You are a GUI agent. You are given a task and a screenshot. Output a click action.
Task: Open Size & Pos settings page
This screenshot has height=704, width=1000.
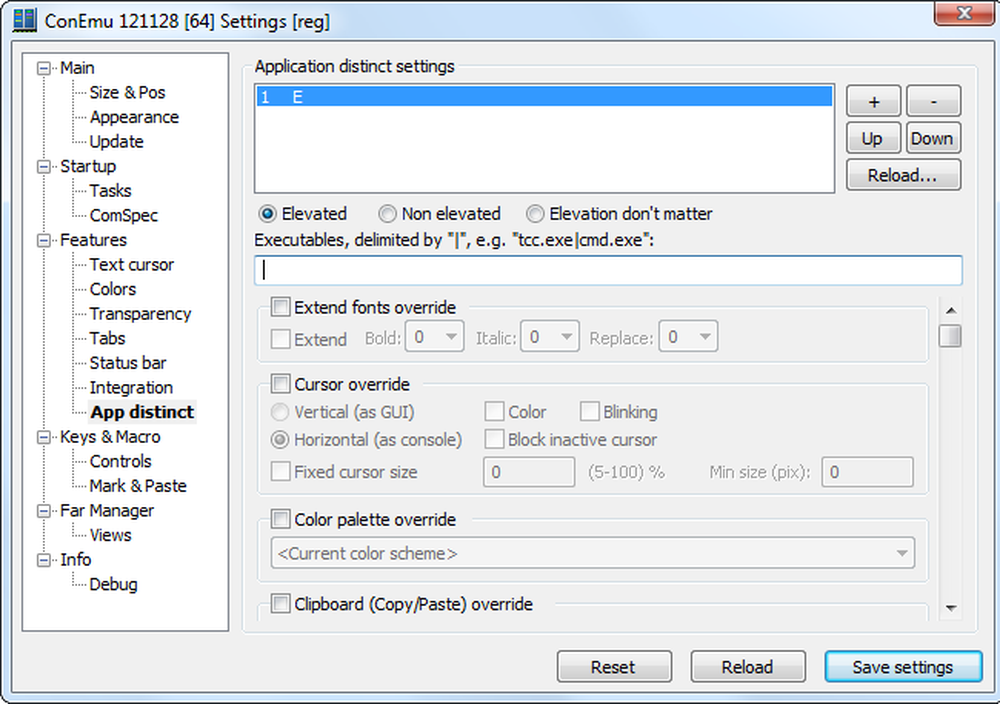tap(127, 92)
